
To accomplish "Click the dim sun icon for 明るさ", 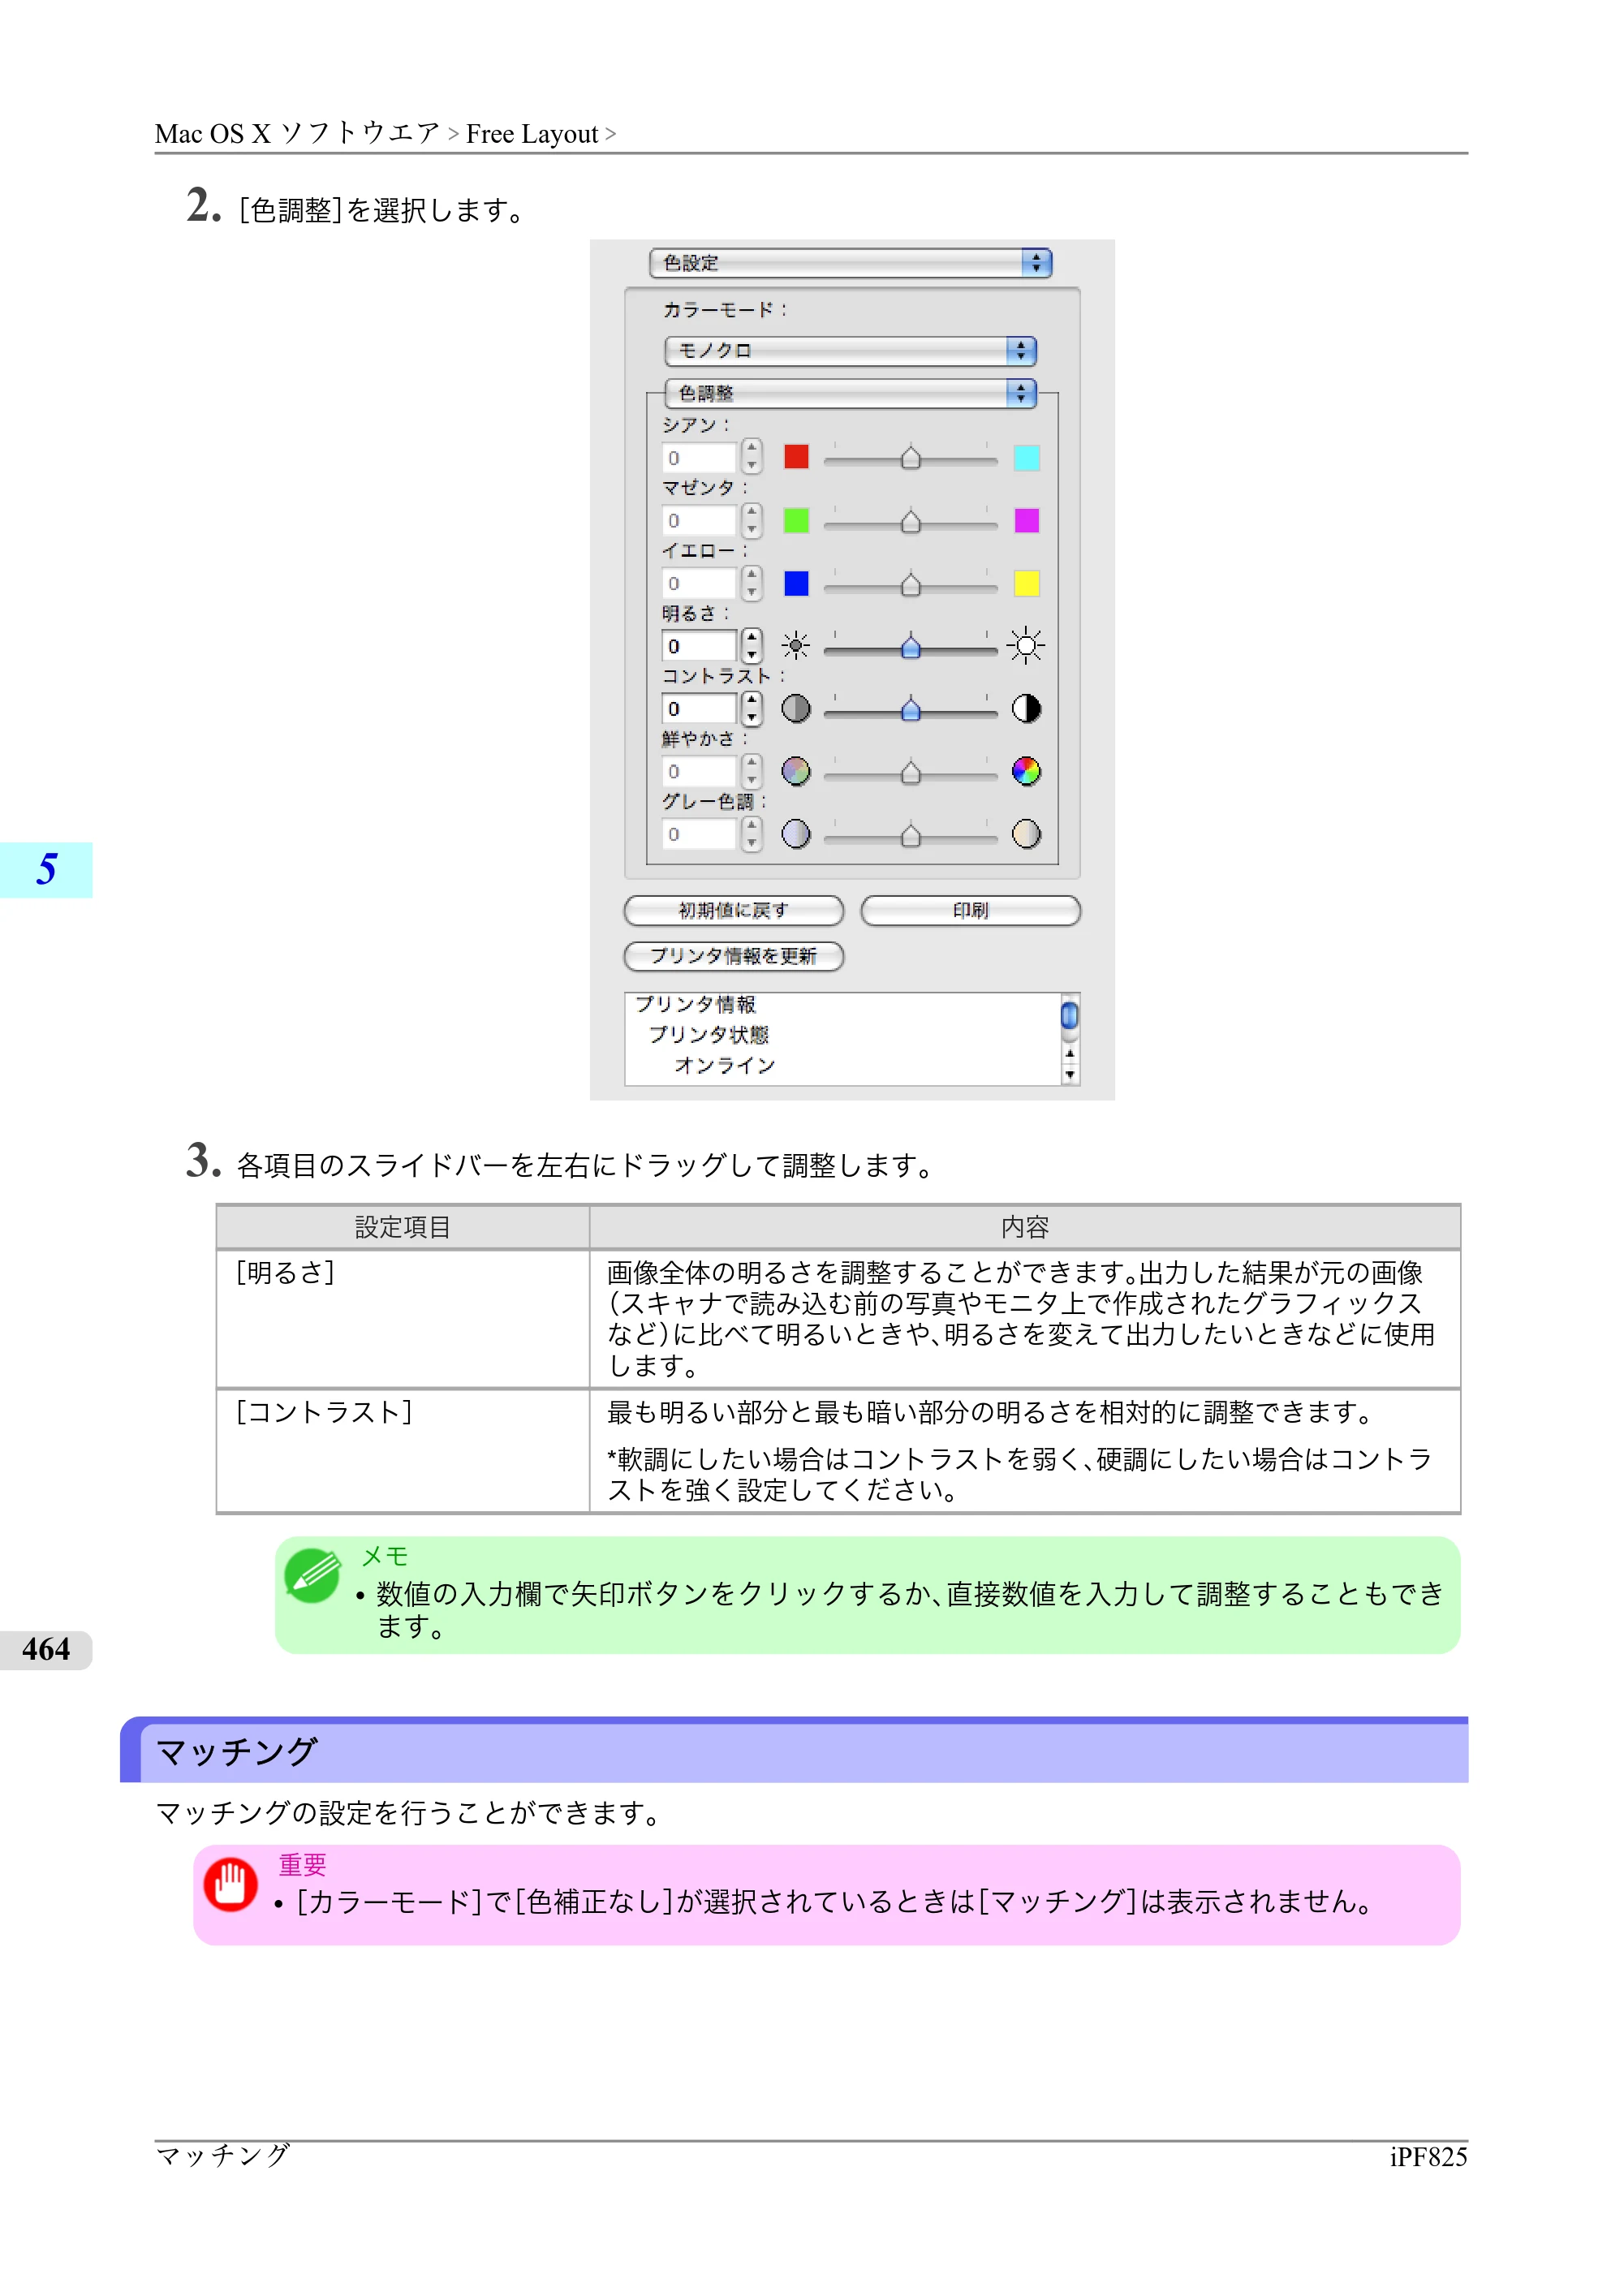I will click(x=796, y=646).
